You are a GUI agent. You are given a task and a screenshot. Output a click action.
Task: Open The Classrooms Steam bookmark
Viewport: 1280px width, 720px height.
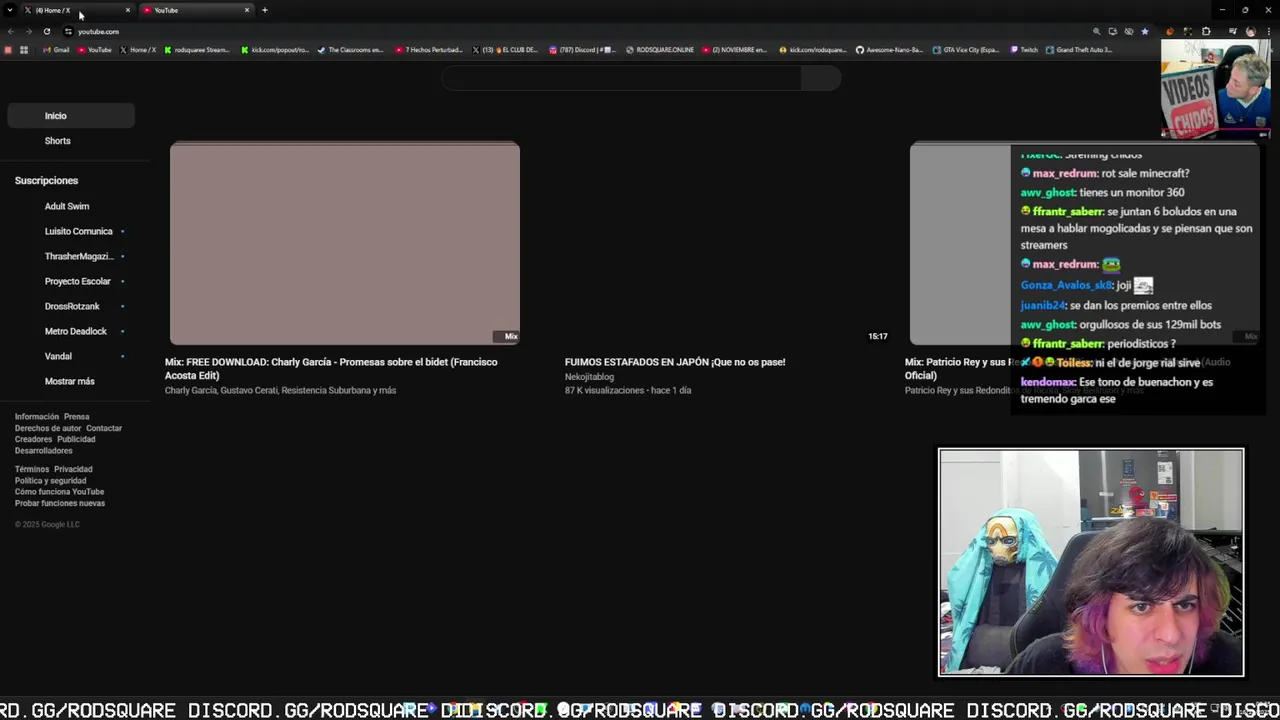click(x=350, y=50)
